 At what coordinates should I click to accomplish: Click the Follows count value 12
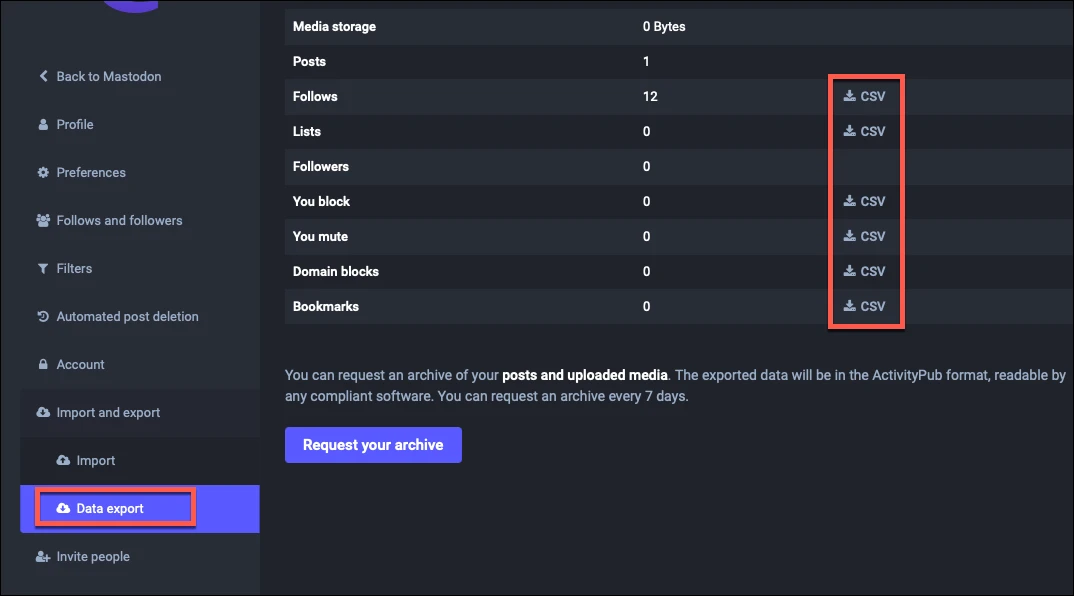pos(650,97)
